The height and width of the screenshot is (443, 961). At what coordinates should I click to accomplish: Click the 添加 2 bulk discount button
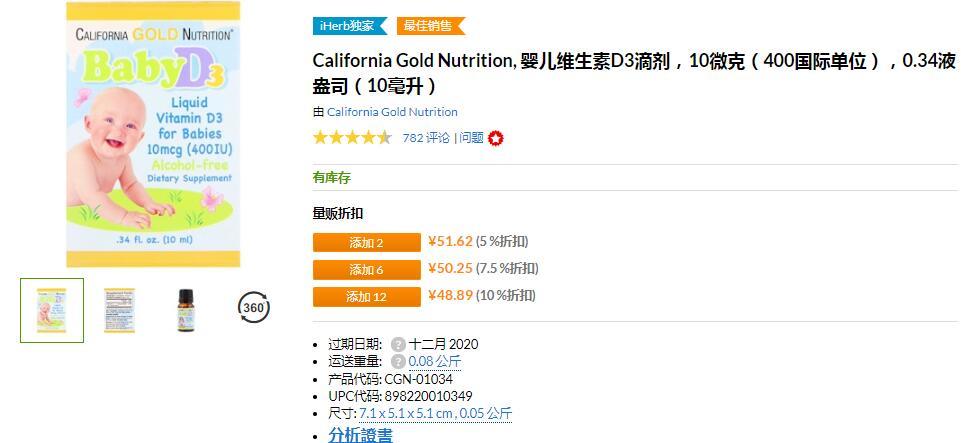pos(366,242)
